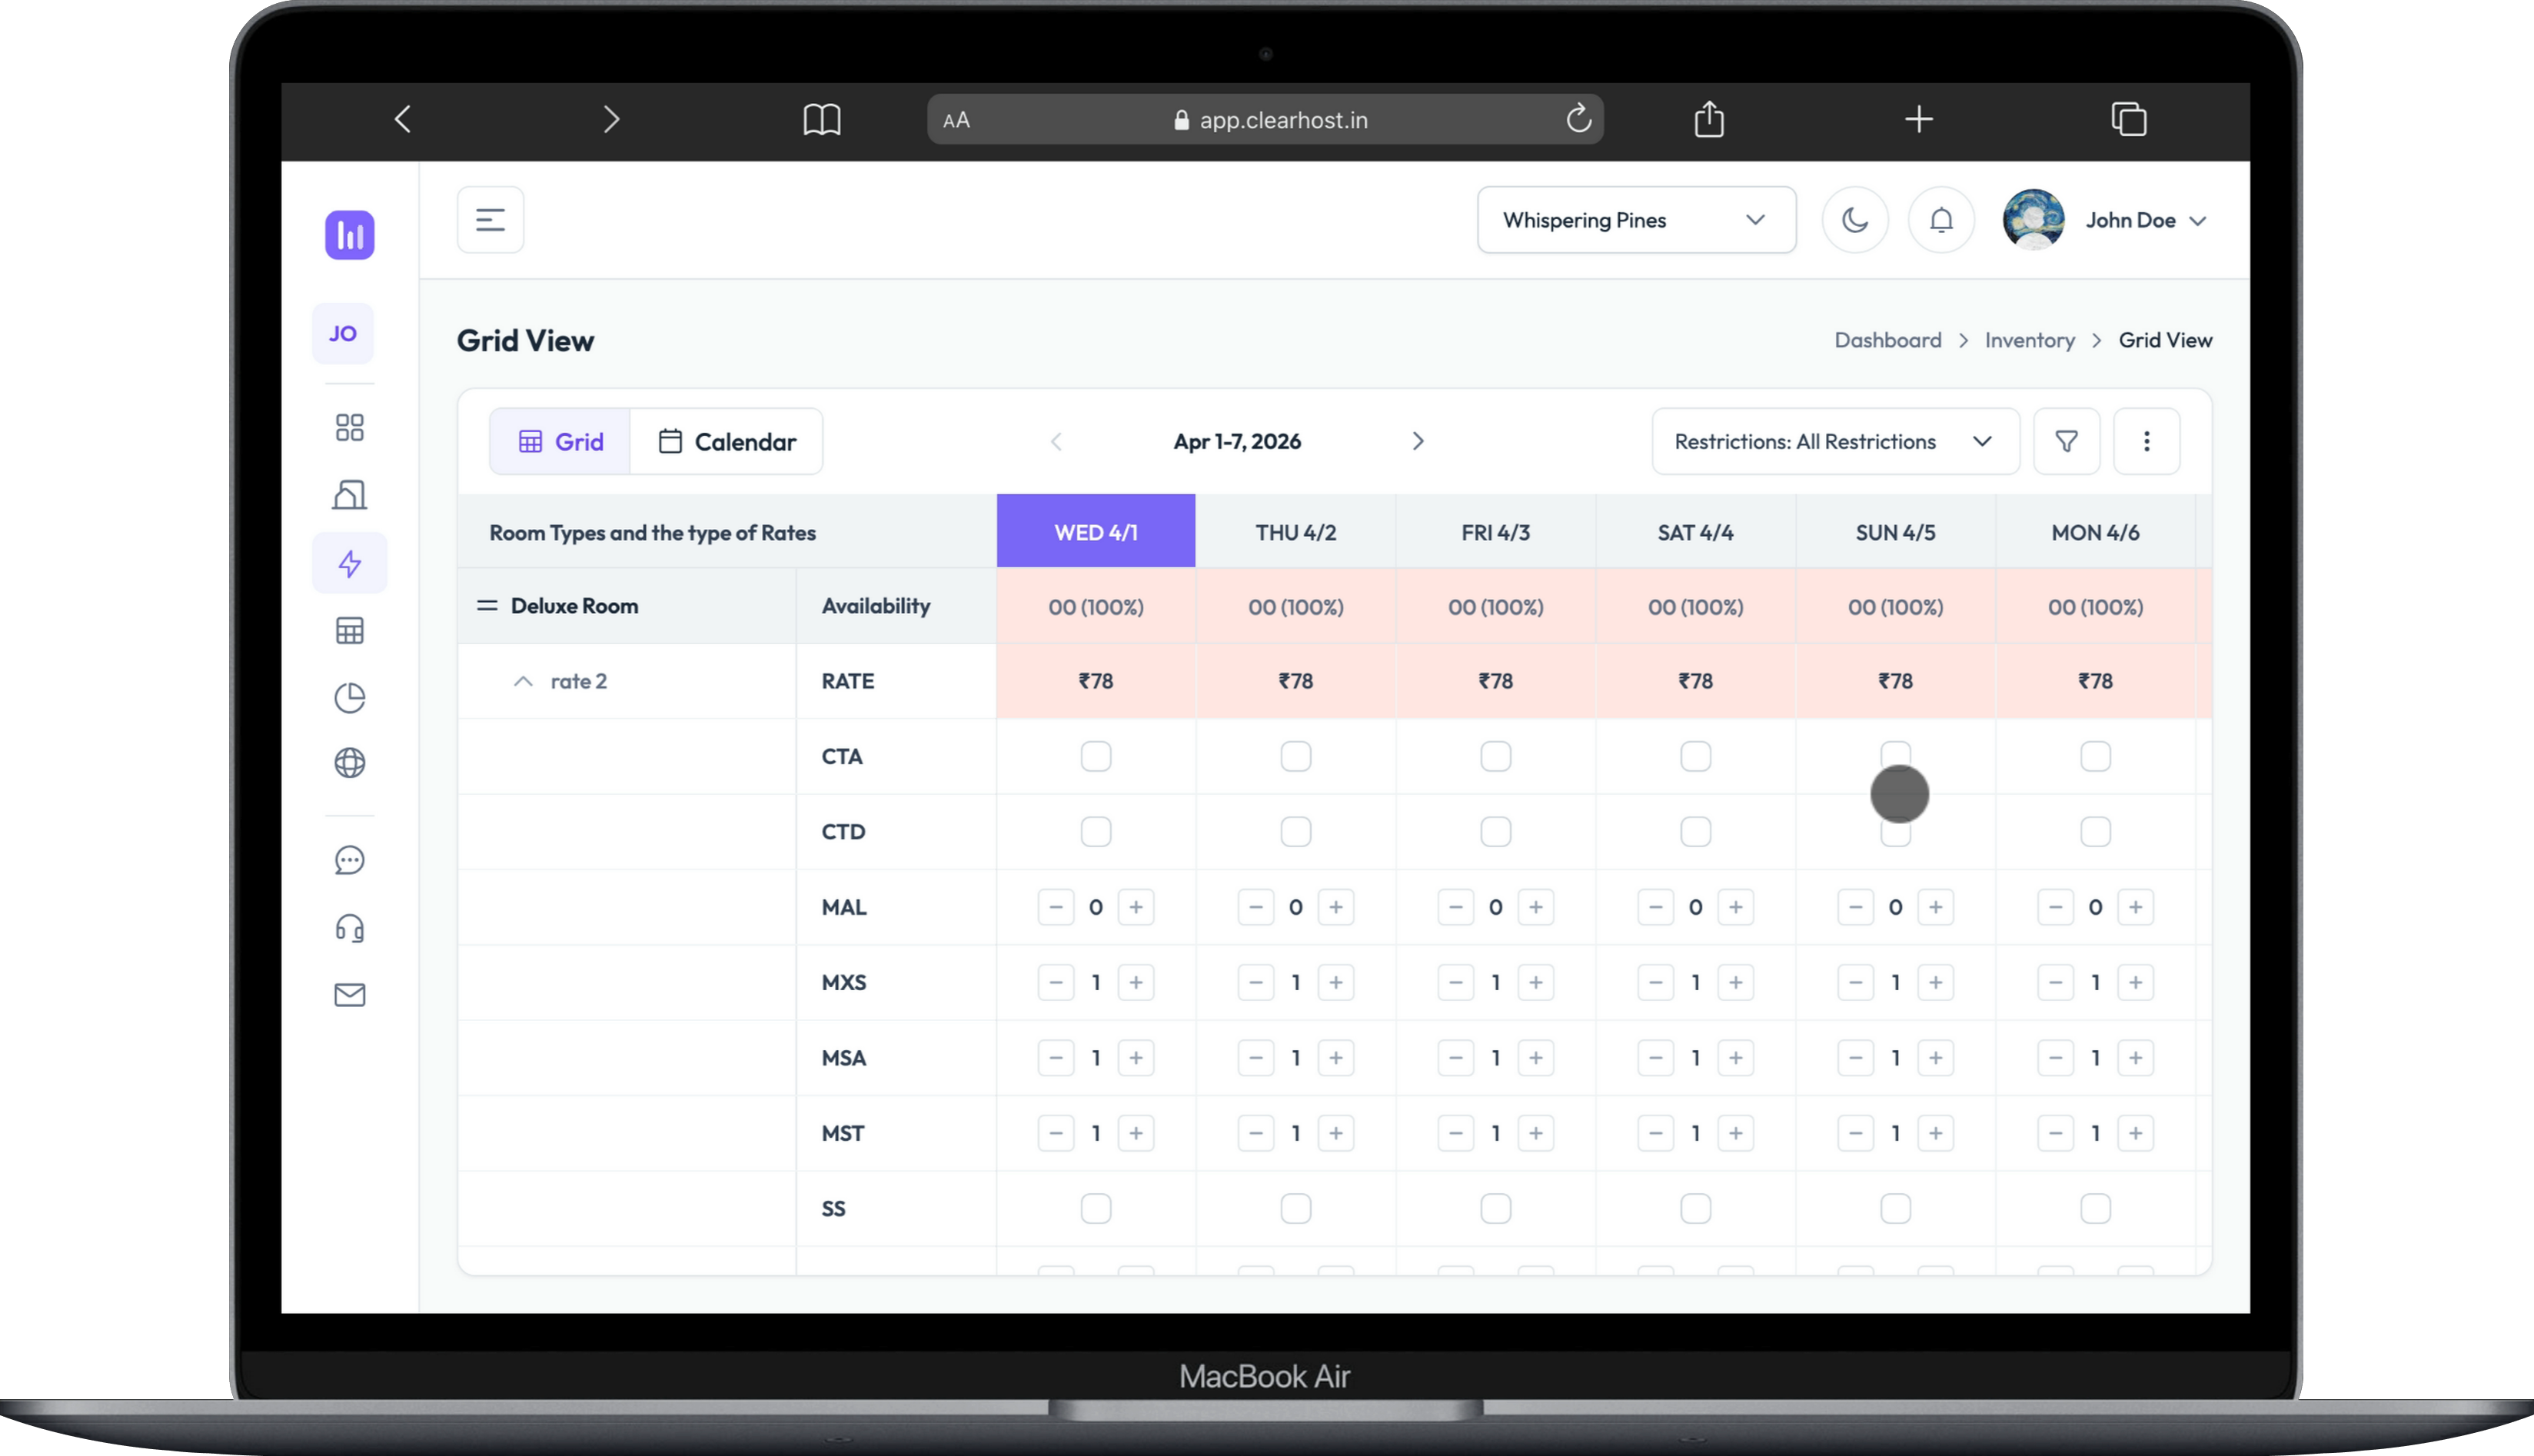The height and width of the screenshot is (1456, 2534).
Task: Open the envelope mail sidebar icon
Action: click(x=349, y=995)
